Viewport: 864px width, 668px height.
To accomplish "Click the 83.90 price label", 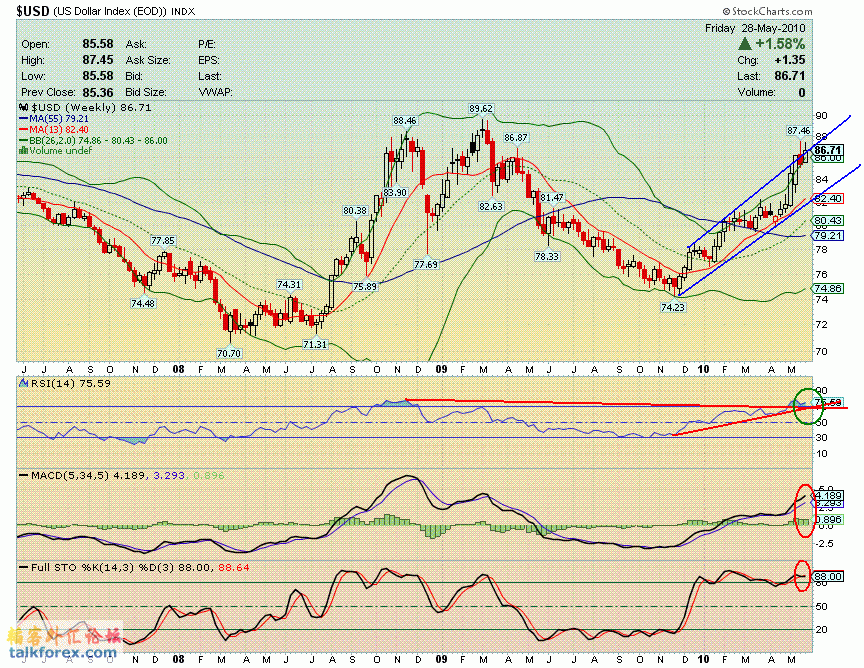I will tap(395, 192).
